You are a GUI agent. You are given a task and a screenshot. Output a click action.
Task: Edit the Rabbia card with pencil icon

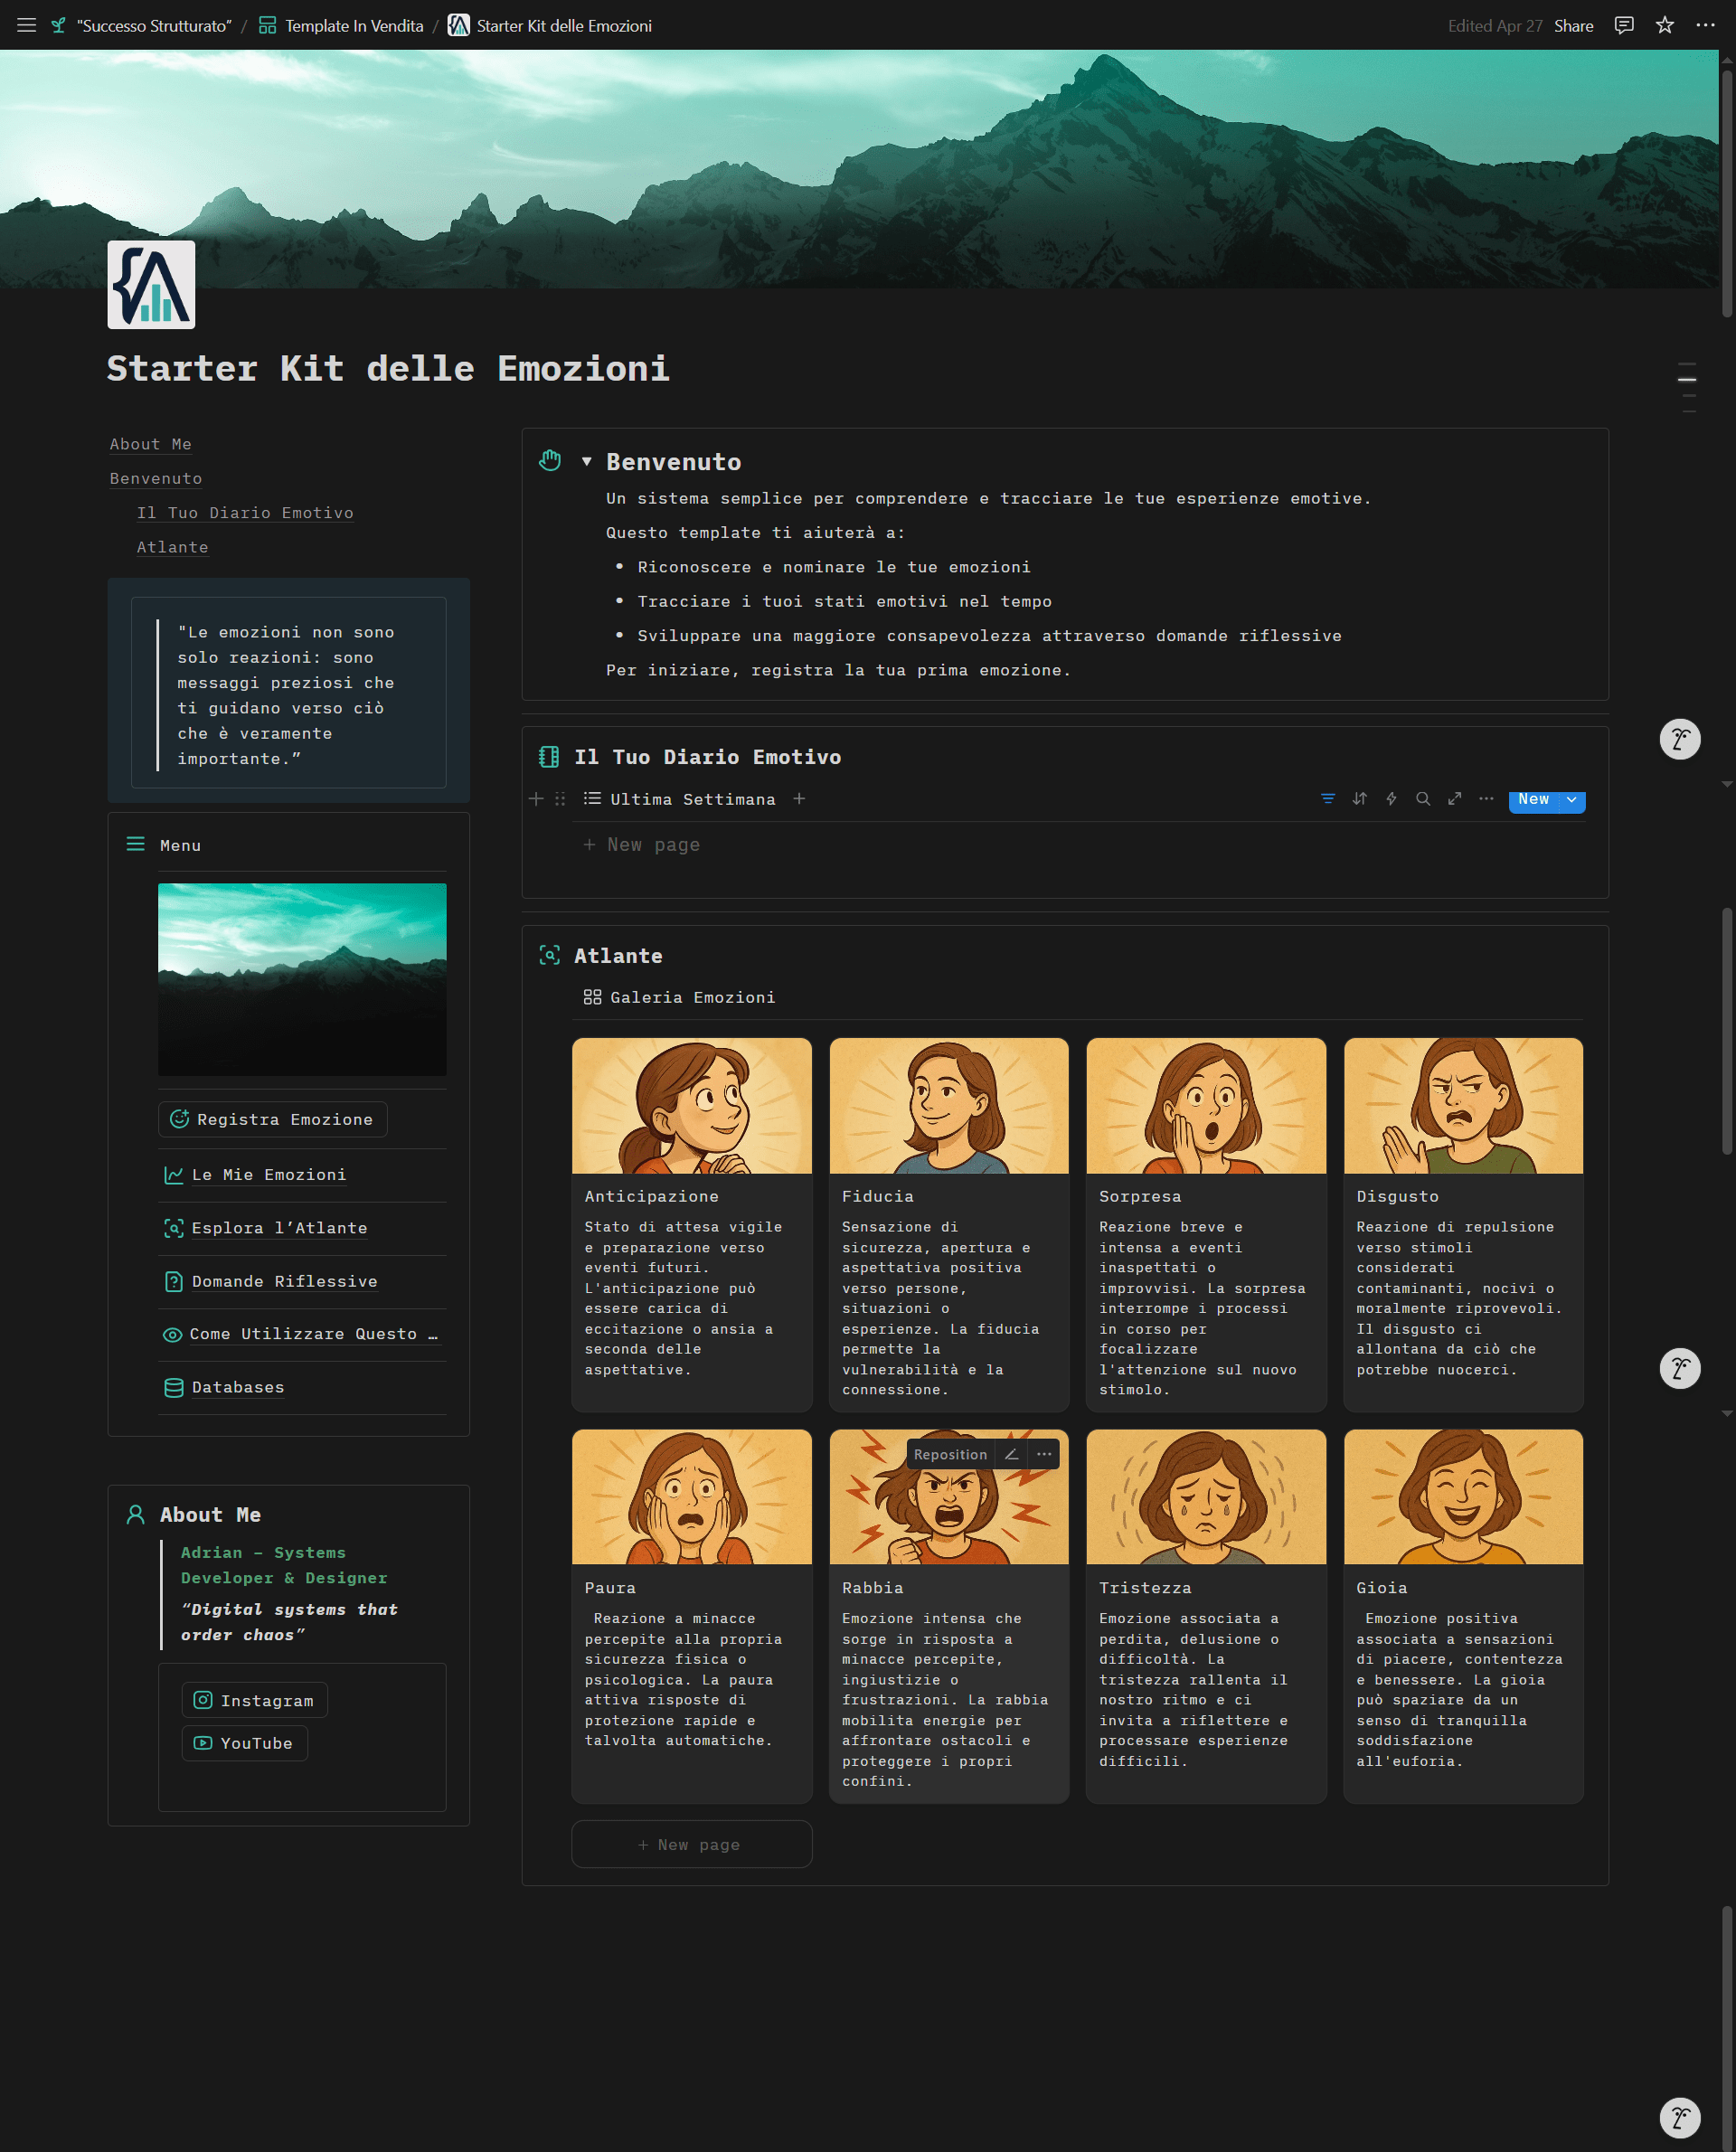point(1011,1454)
